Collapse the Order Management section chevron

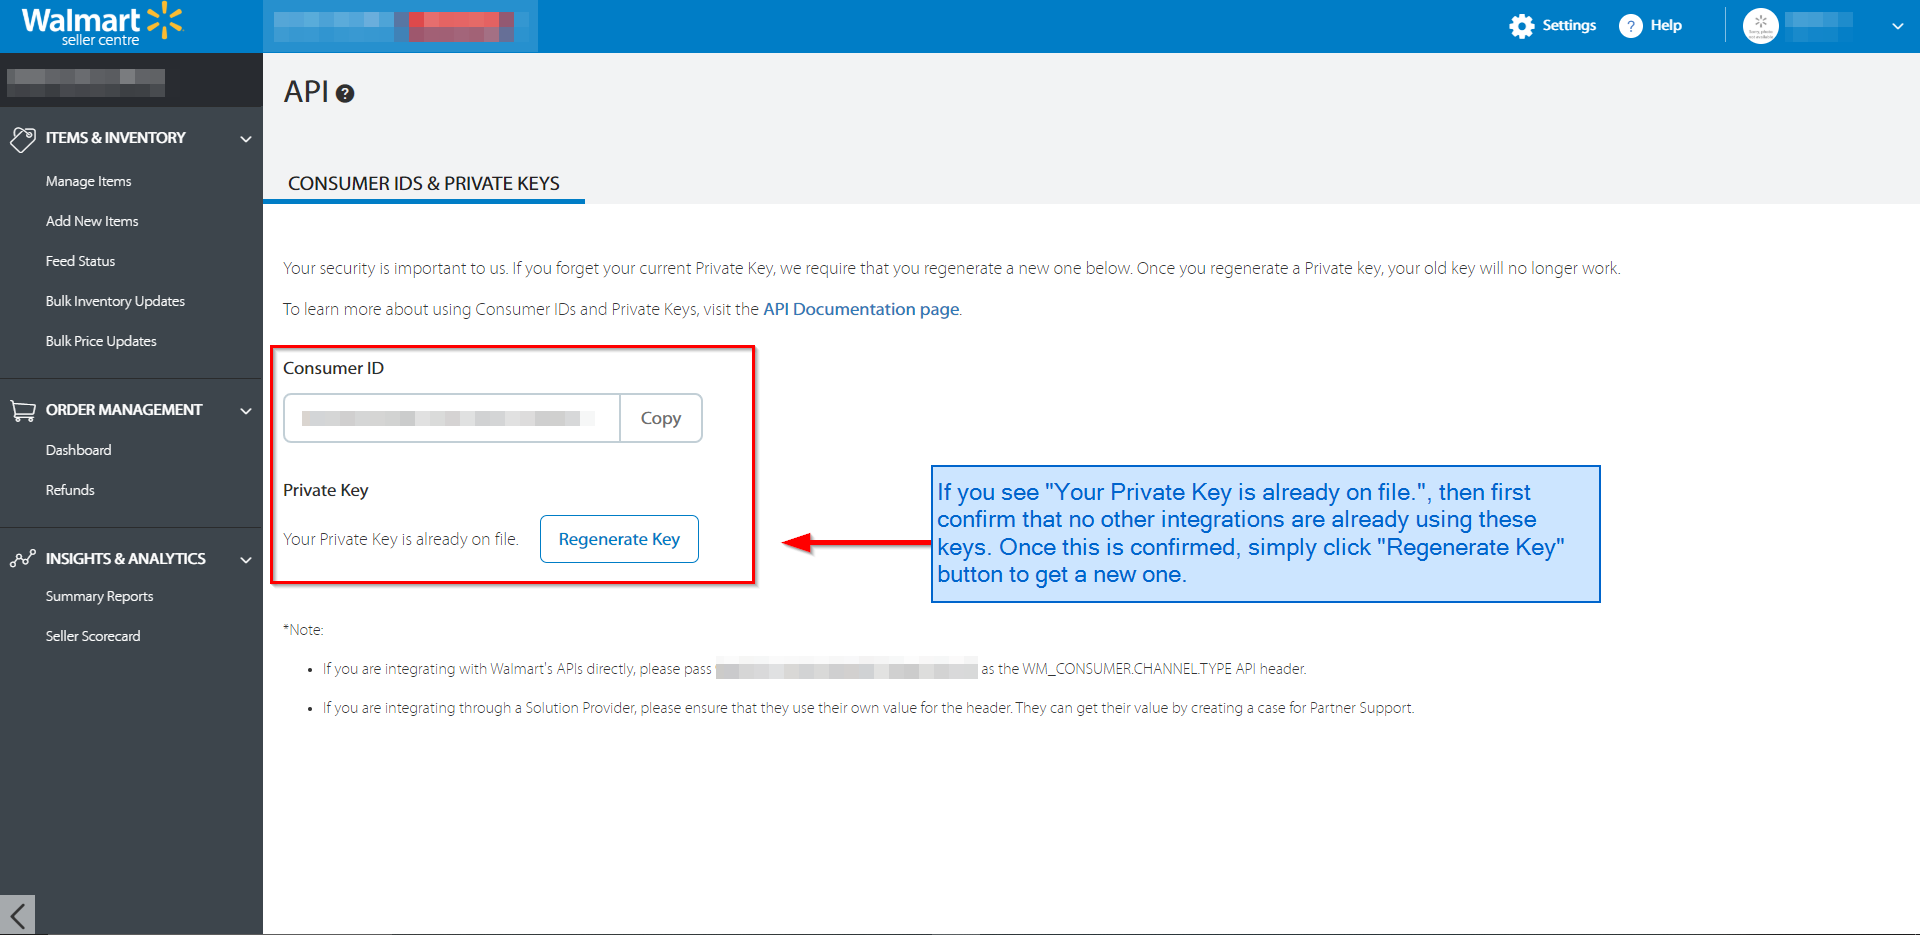[246, 411]
